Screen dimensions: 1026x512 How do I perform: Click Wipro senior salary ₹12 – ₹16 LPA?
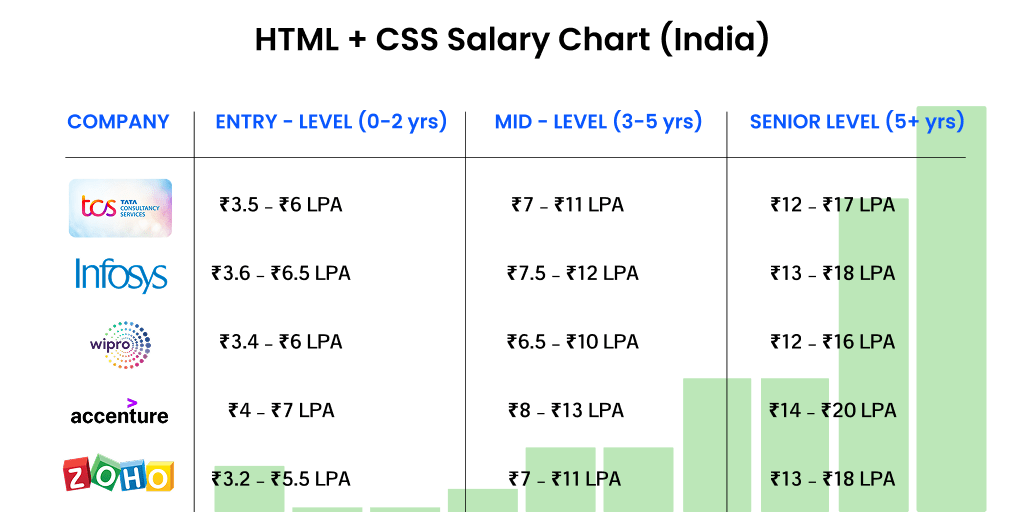[x=832, y=342]
